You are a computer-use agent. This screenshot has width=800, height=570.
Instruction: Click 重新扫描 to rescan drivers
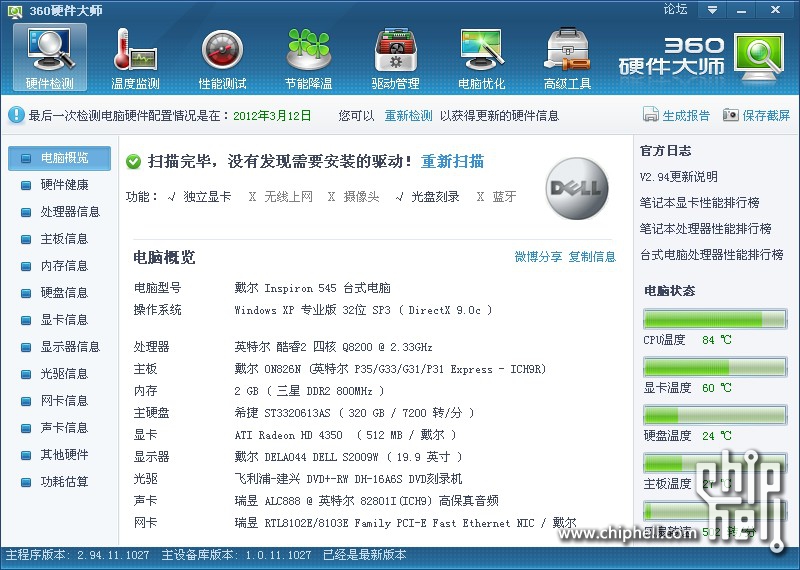[452, 162]
